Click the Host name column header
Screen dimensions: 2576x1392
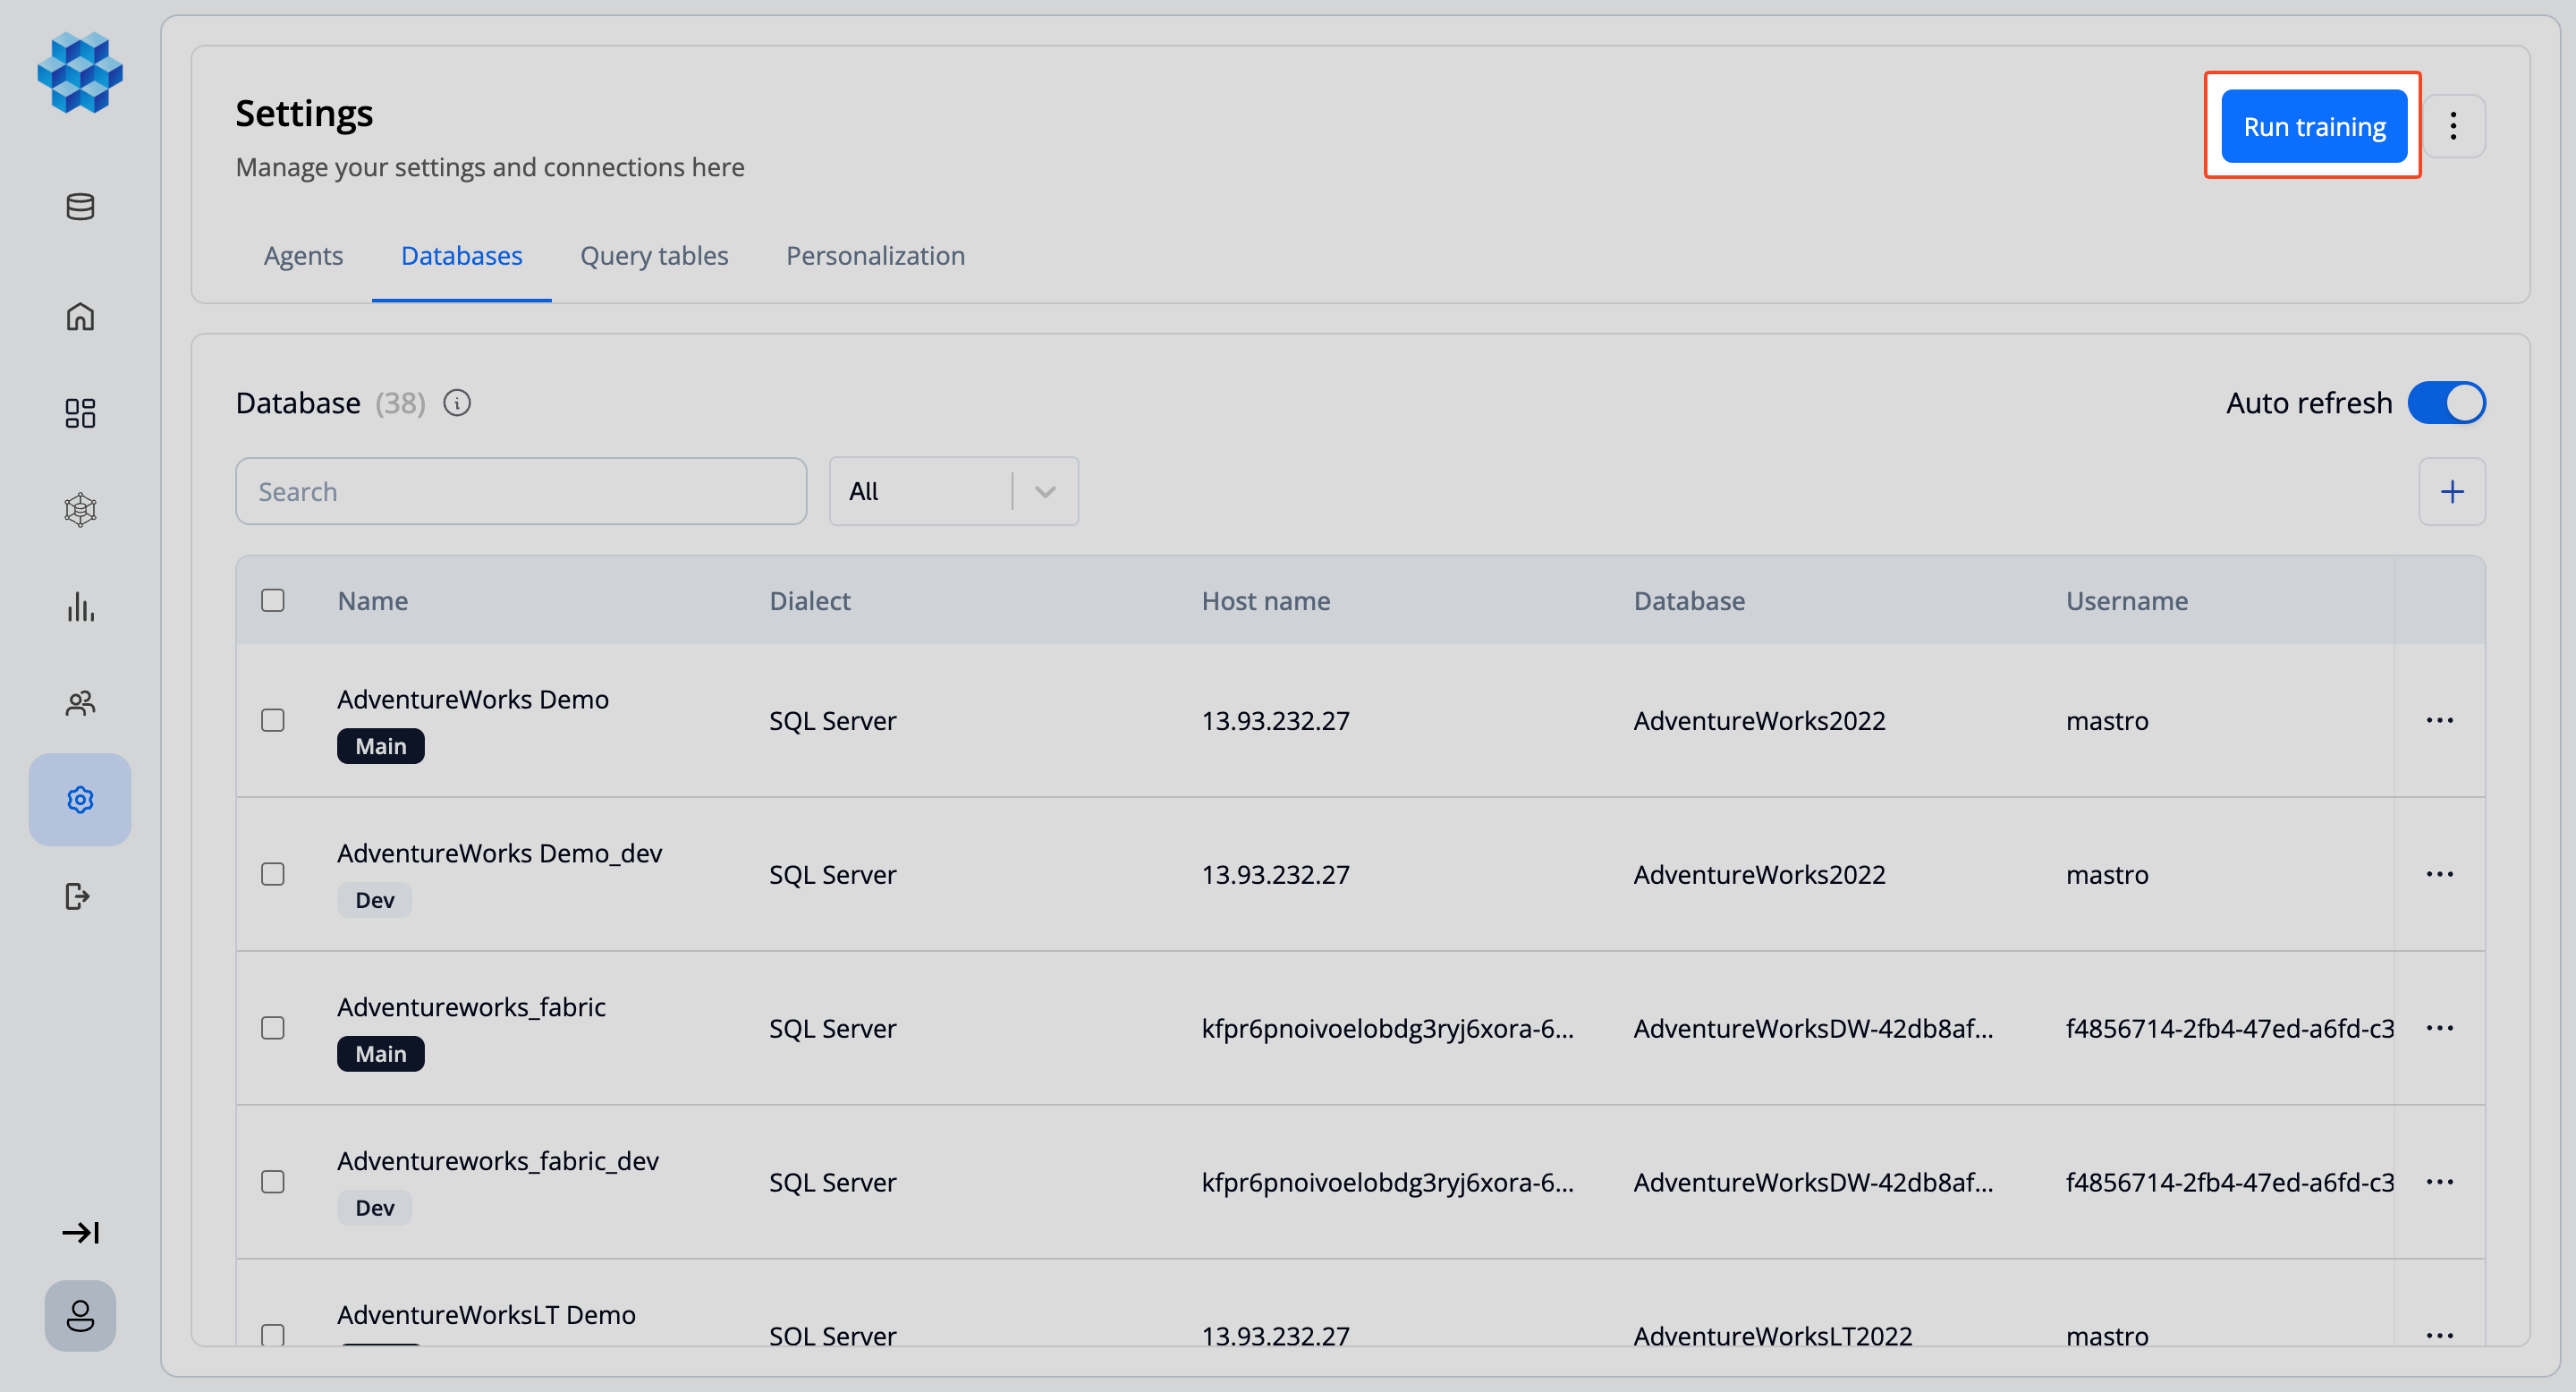click(x=1266, y=601)
